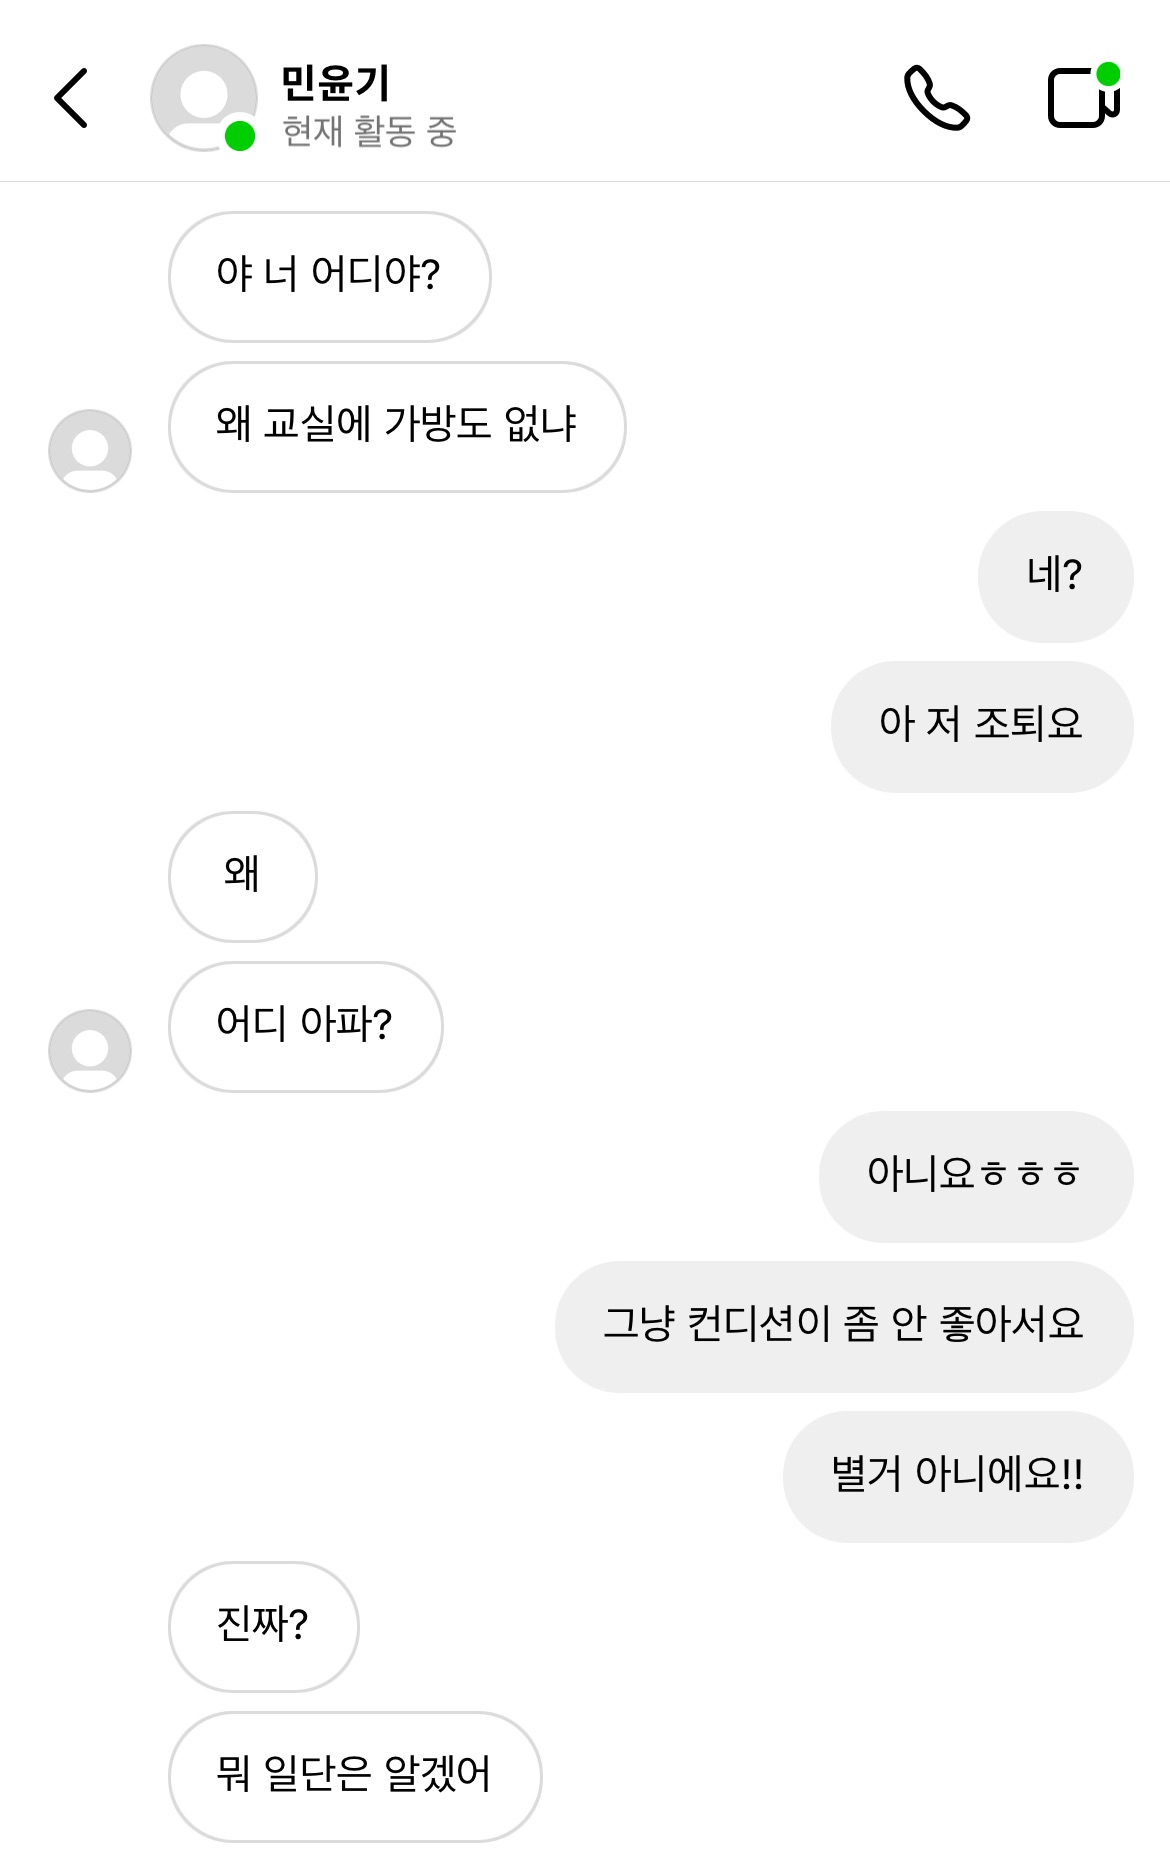Tap the '현재 활동 중' status text

(369, 131)
